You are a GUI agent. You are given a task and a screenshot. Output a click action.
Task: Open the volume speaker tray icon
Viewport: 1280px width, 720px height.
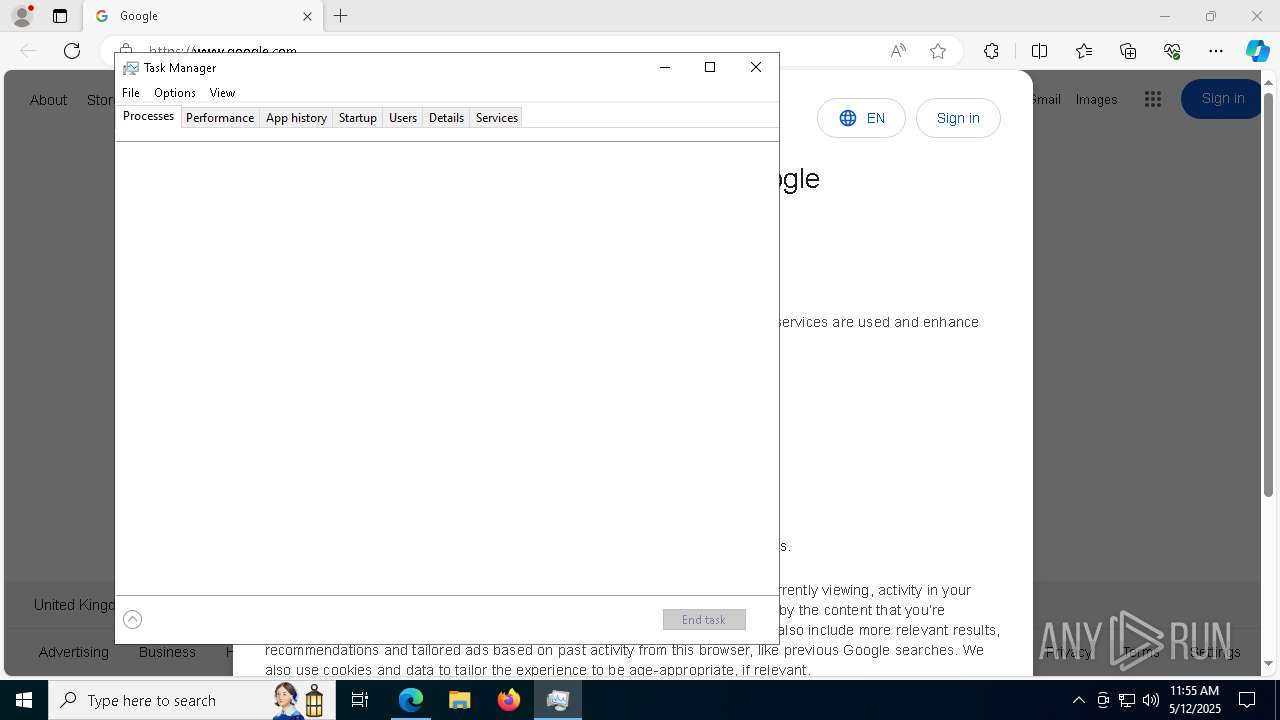point(1150,700)
